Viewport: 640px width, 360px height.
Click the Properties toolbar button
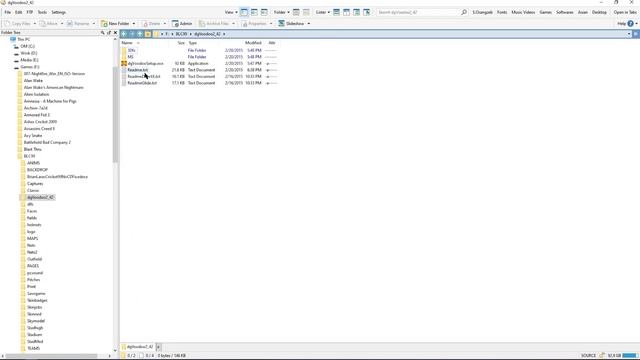(x=254, y=24)
